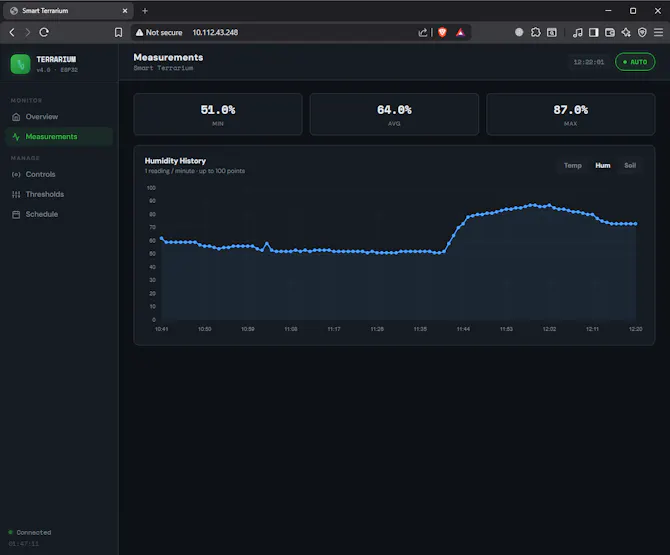Open the media control music note icon
Image resolution: width=670 pixels, height=555 pixels.
pyautogui.click(x=578, y=32)
